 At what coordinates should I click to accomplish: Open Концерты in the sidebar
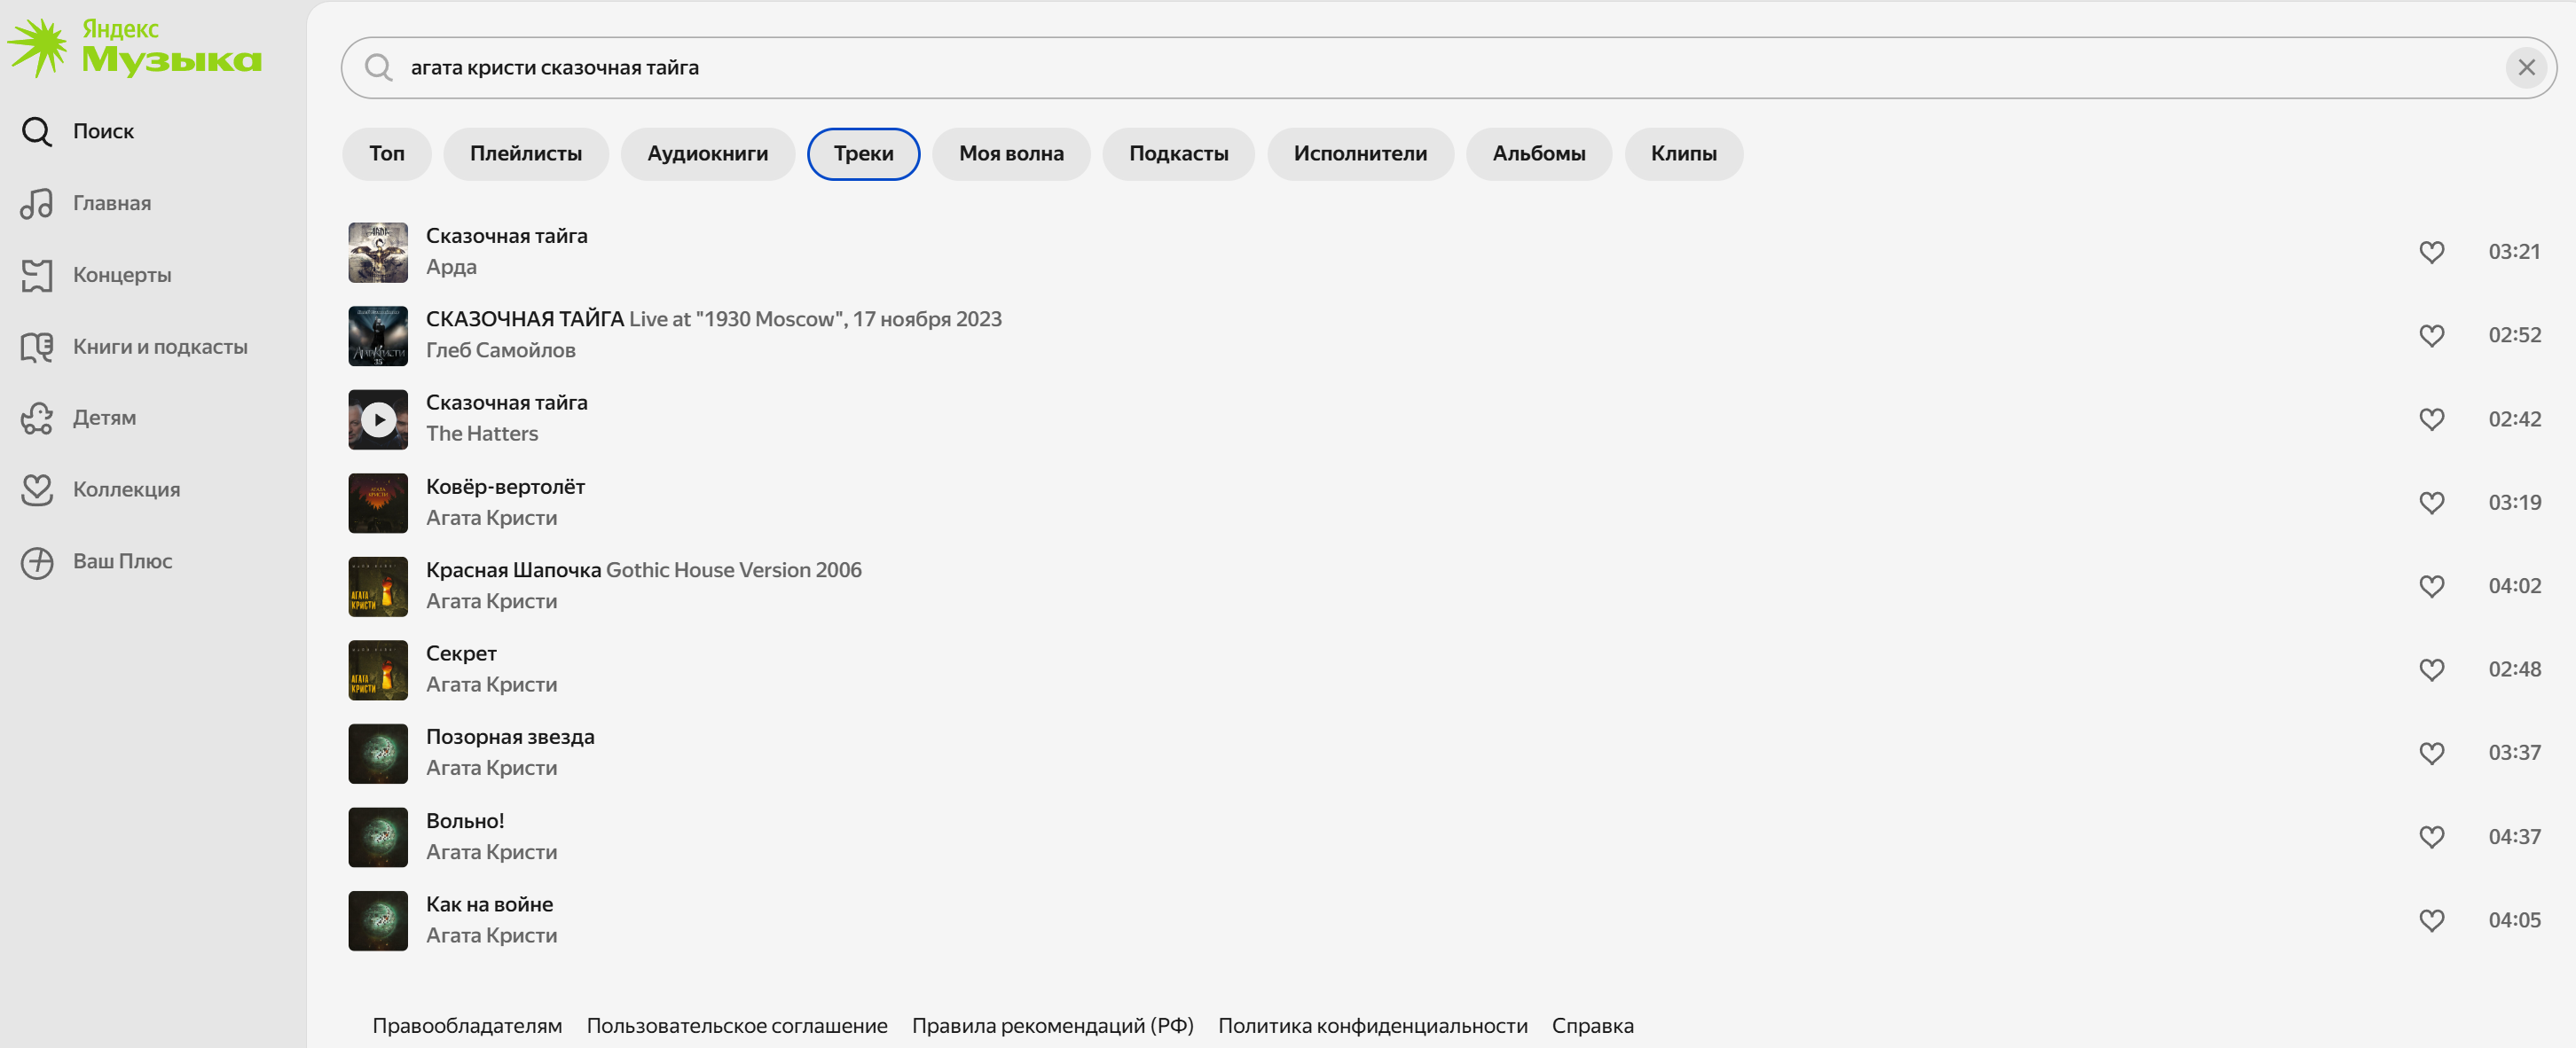[x=122, y=275]
